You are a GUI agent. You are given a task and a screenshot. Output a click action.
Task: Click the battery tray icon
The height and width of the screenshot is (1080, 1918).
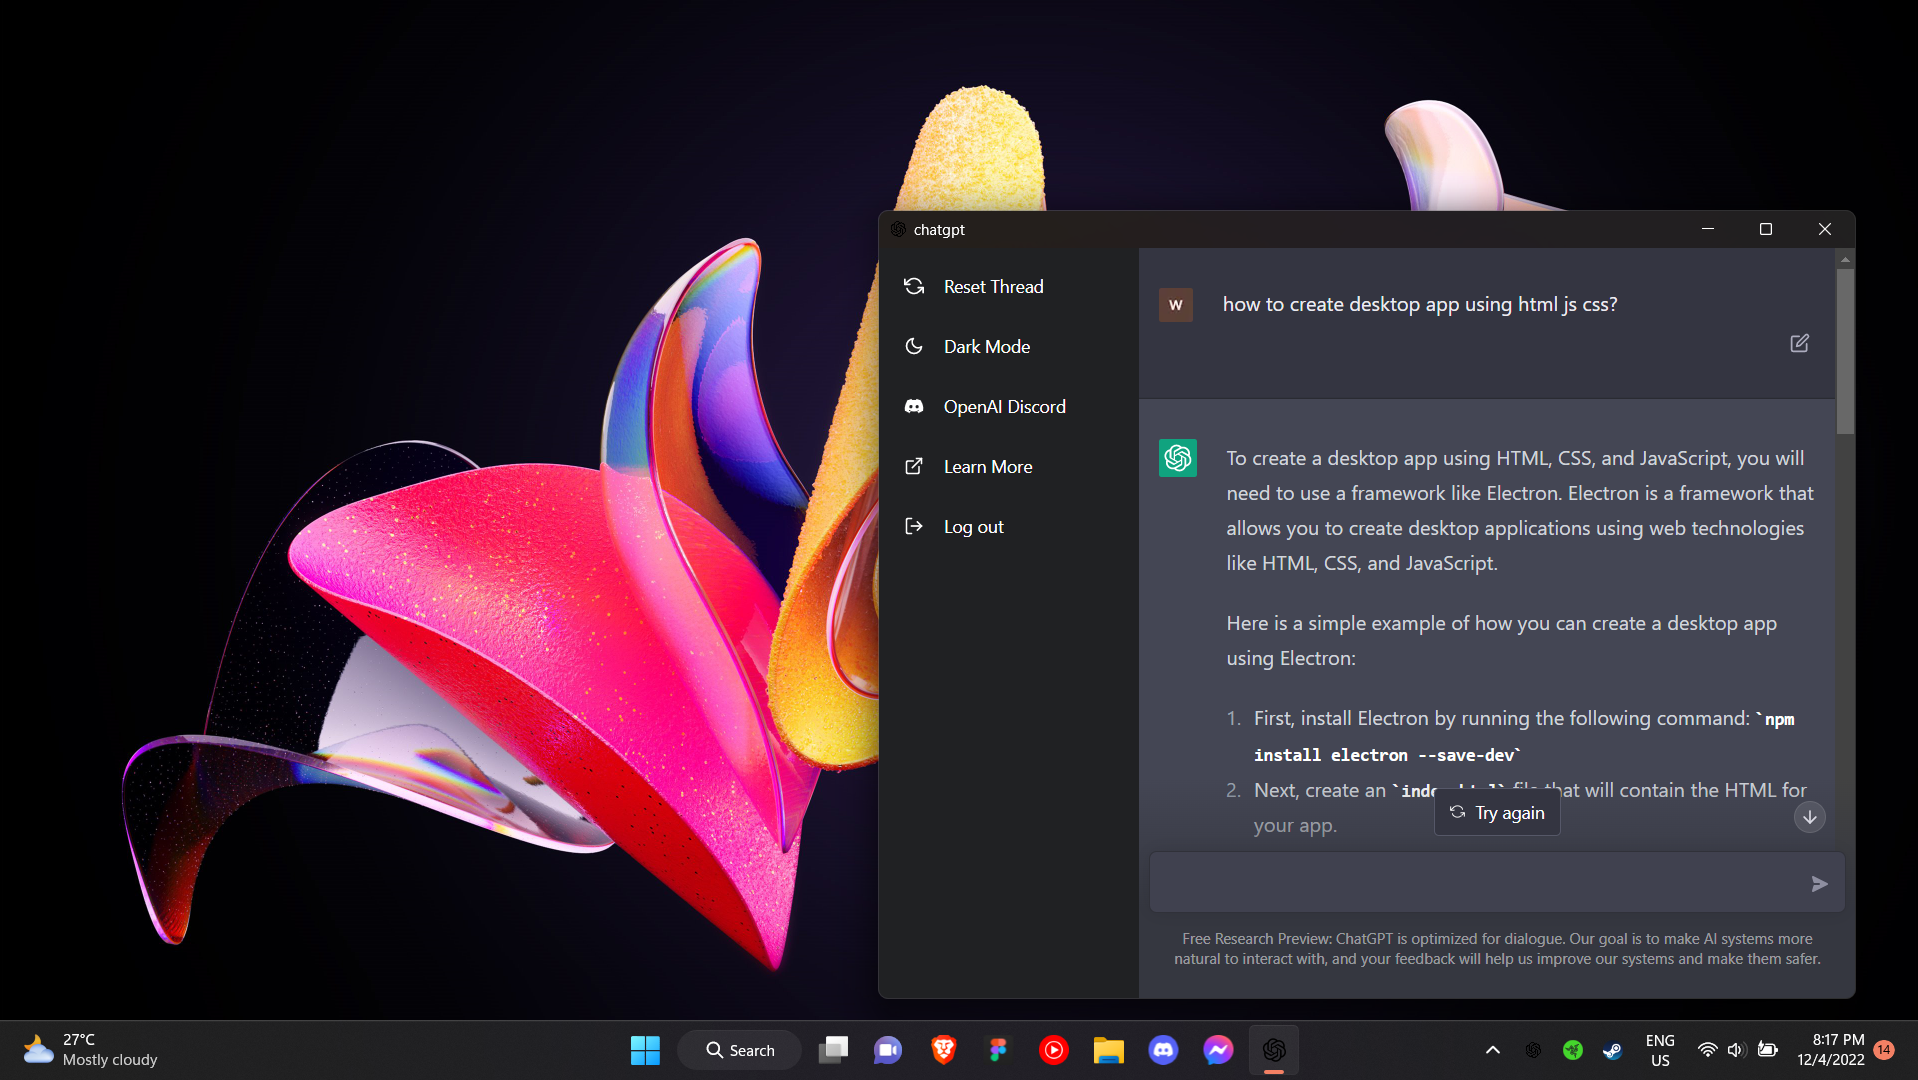point(1767,1050)
